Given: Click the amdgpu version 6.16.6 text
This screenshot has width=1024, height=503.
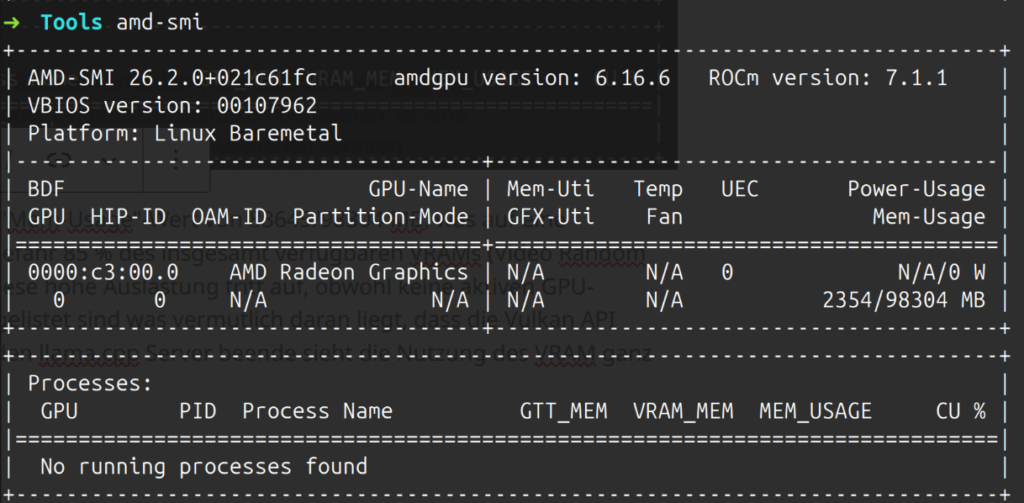Looking at the screenshot, I should coord(531,78).
